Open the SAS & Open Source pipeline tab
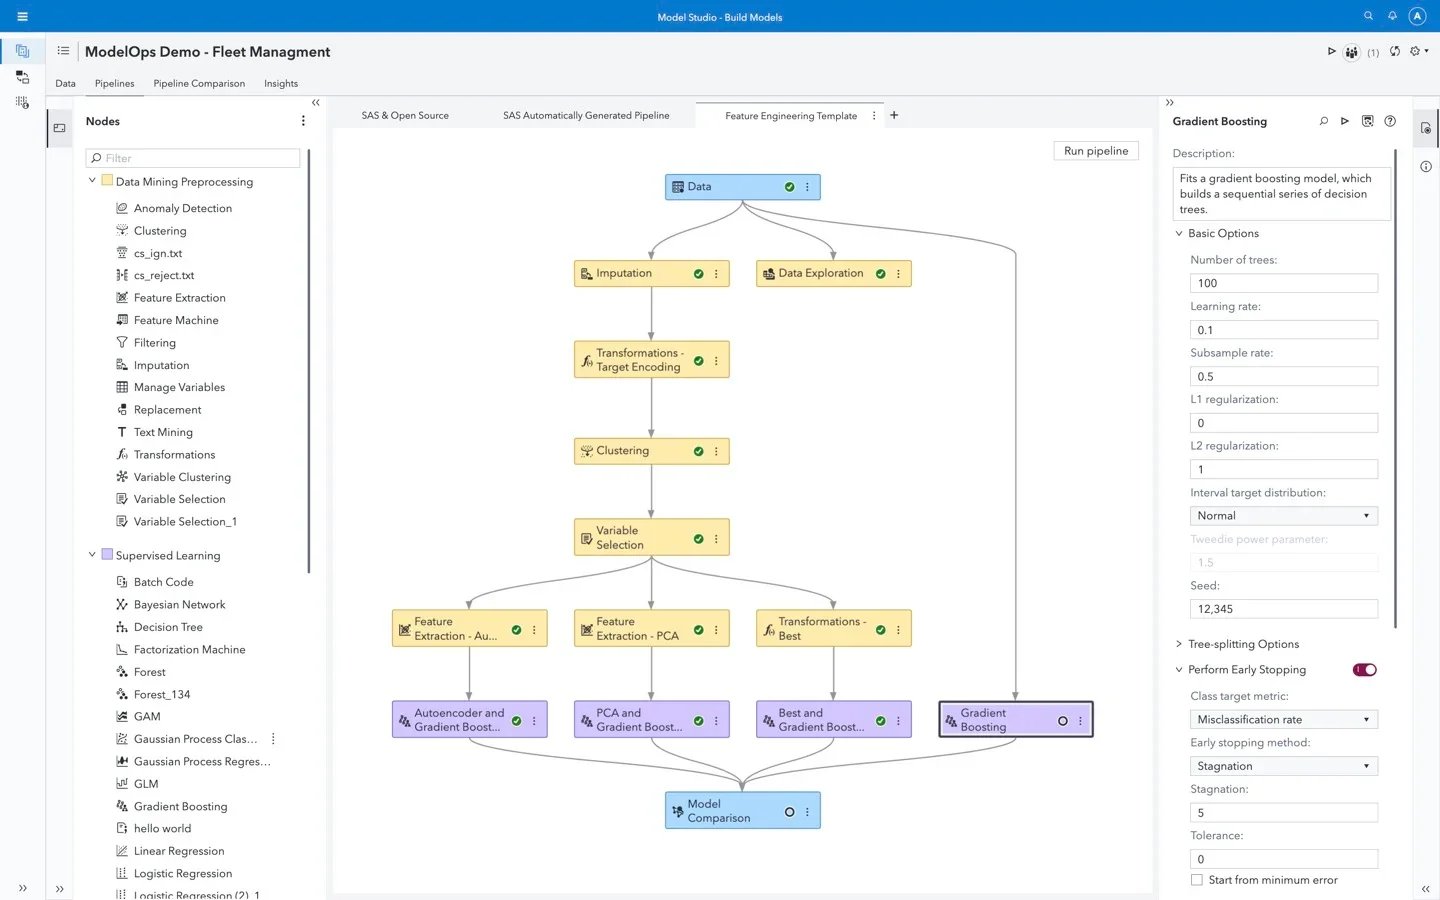Viewport: 1440px width, 900px height. click(x=404, y=115)
